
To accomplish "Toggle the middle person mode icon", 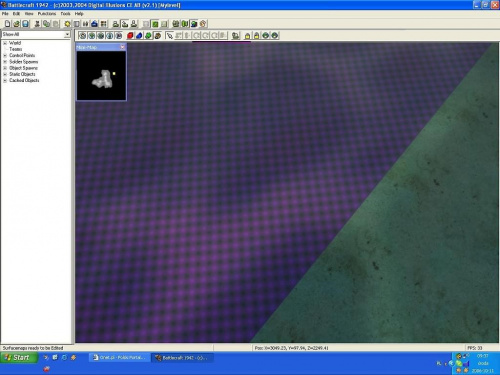I will coord(124,24).
